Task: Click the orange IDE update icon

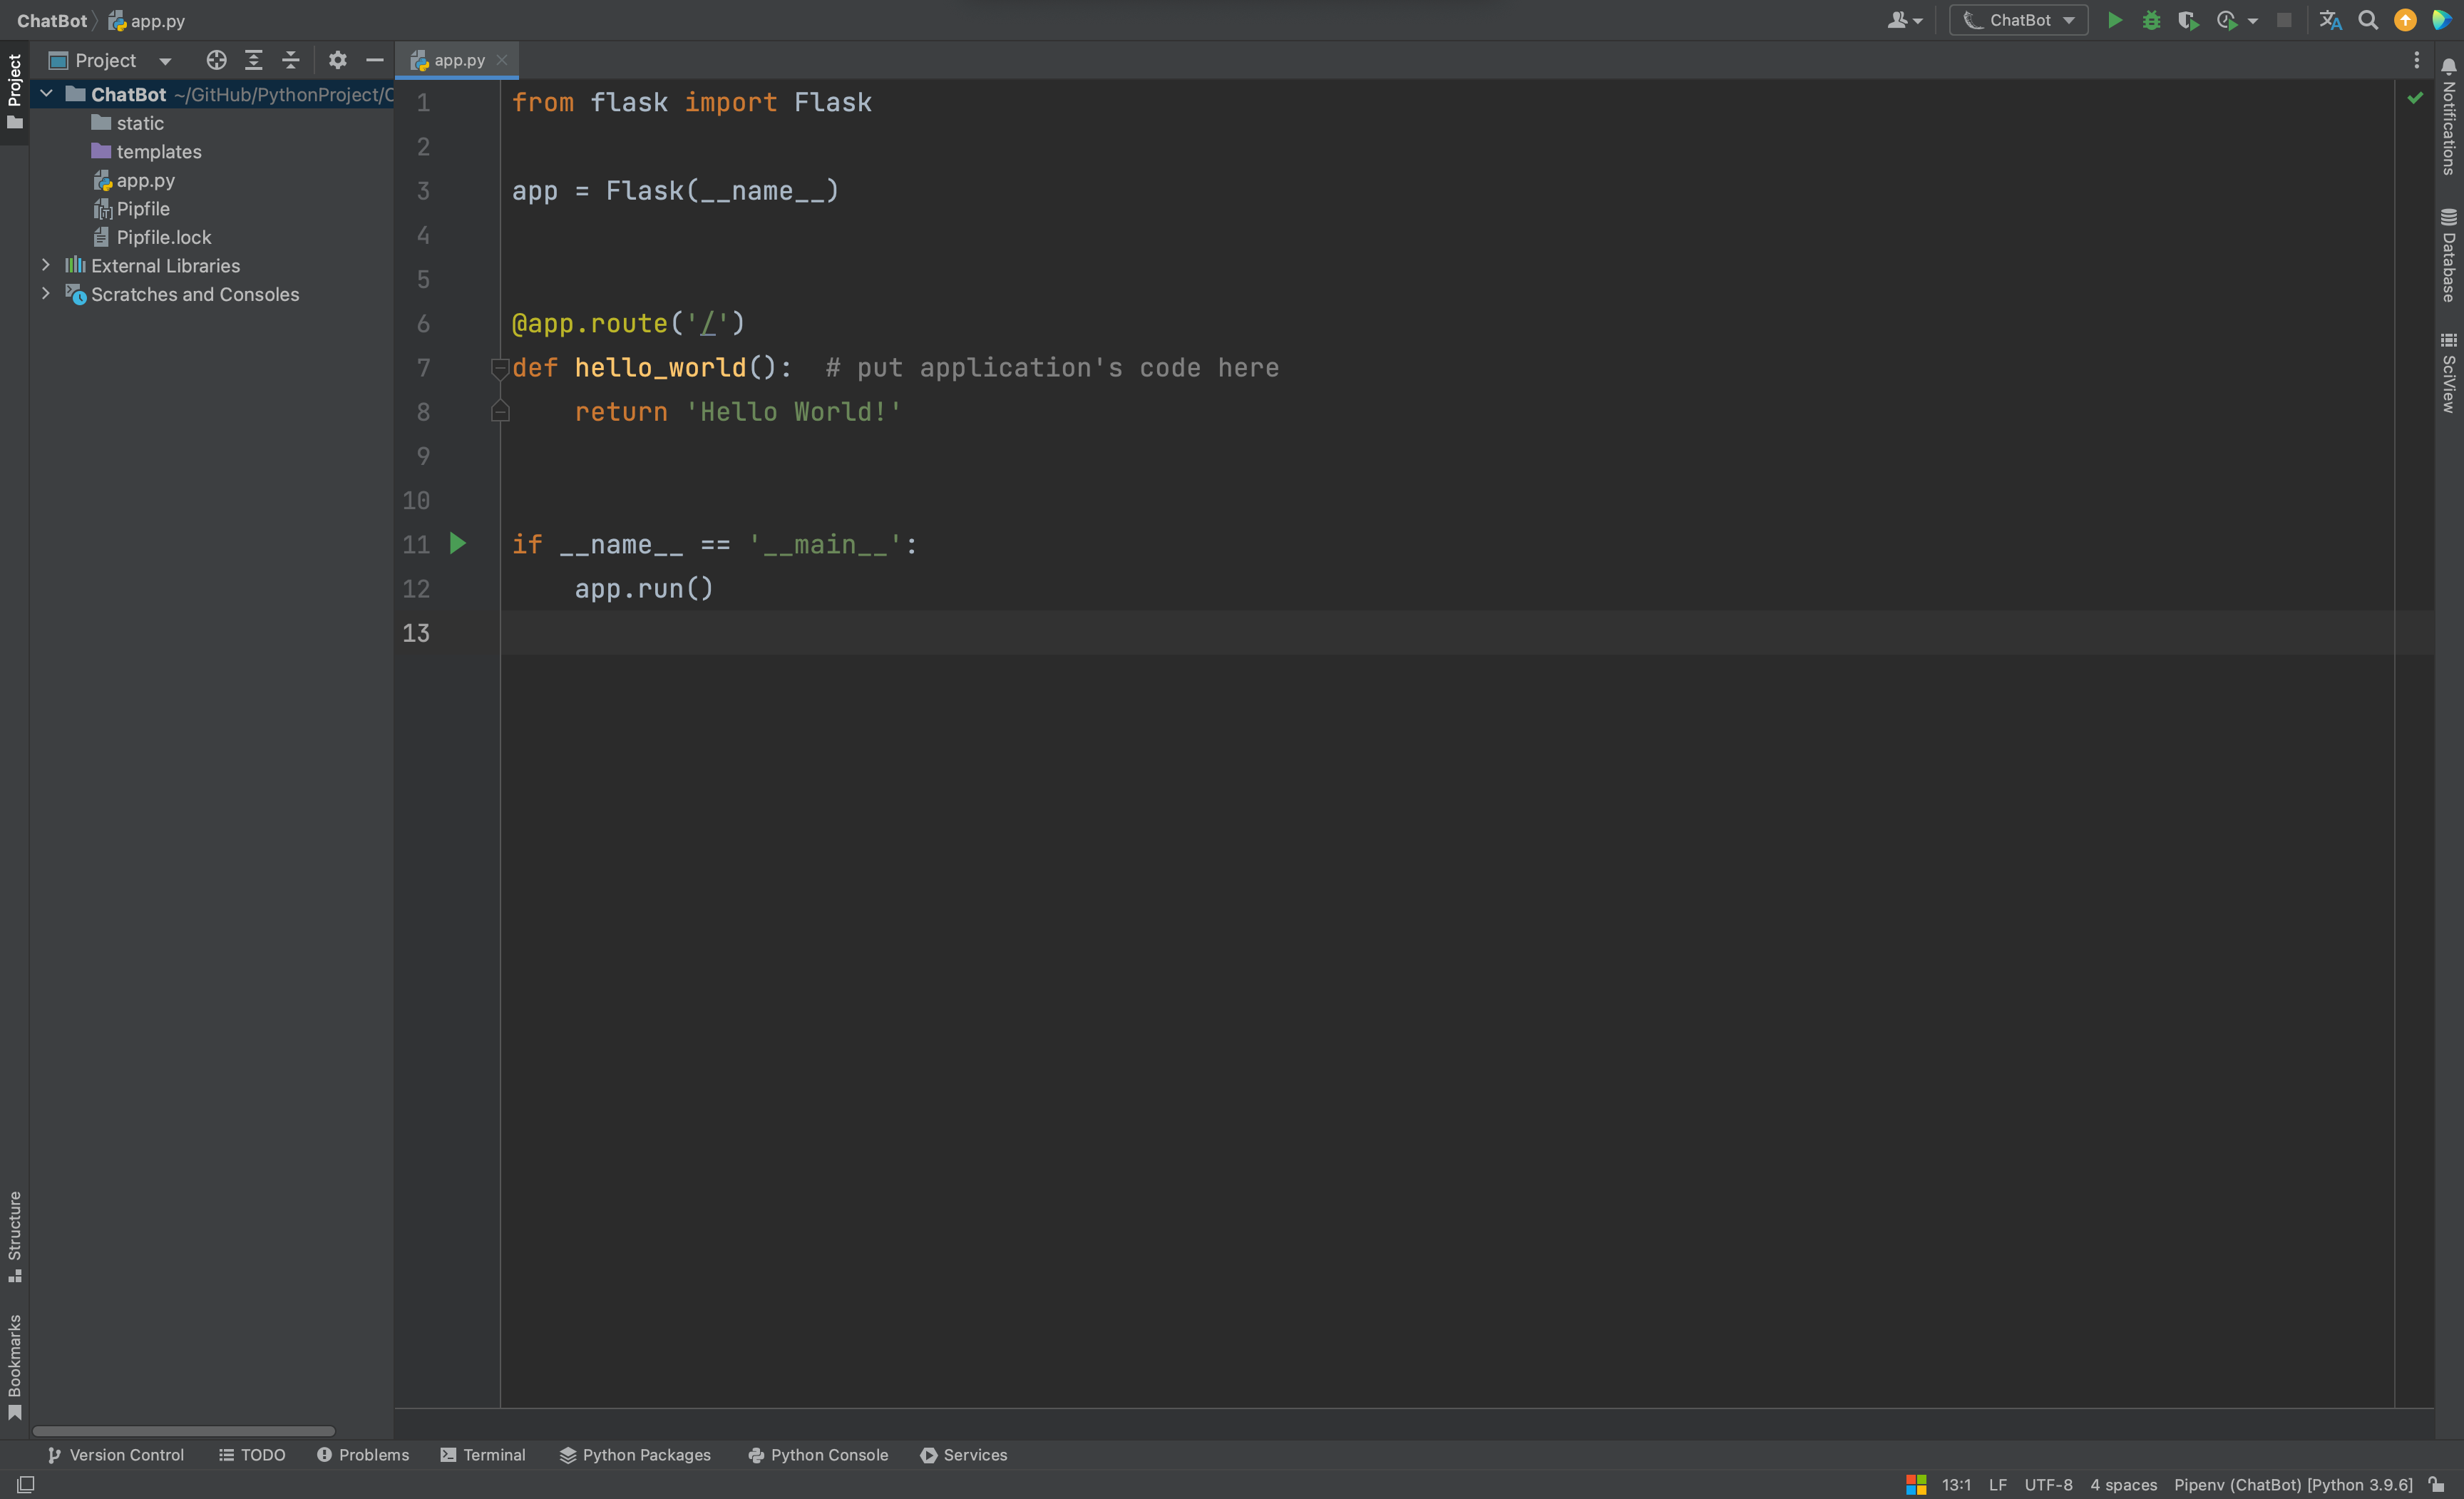Action: [2405, 20]
